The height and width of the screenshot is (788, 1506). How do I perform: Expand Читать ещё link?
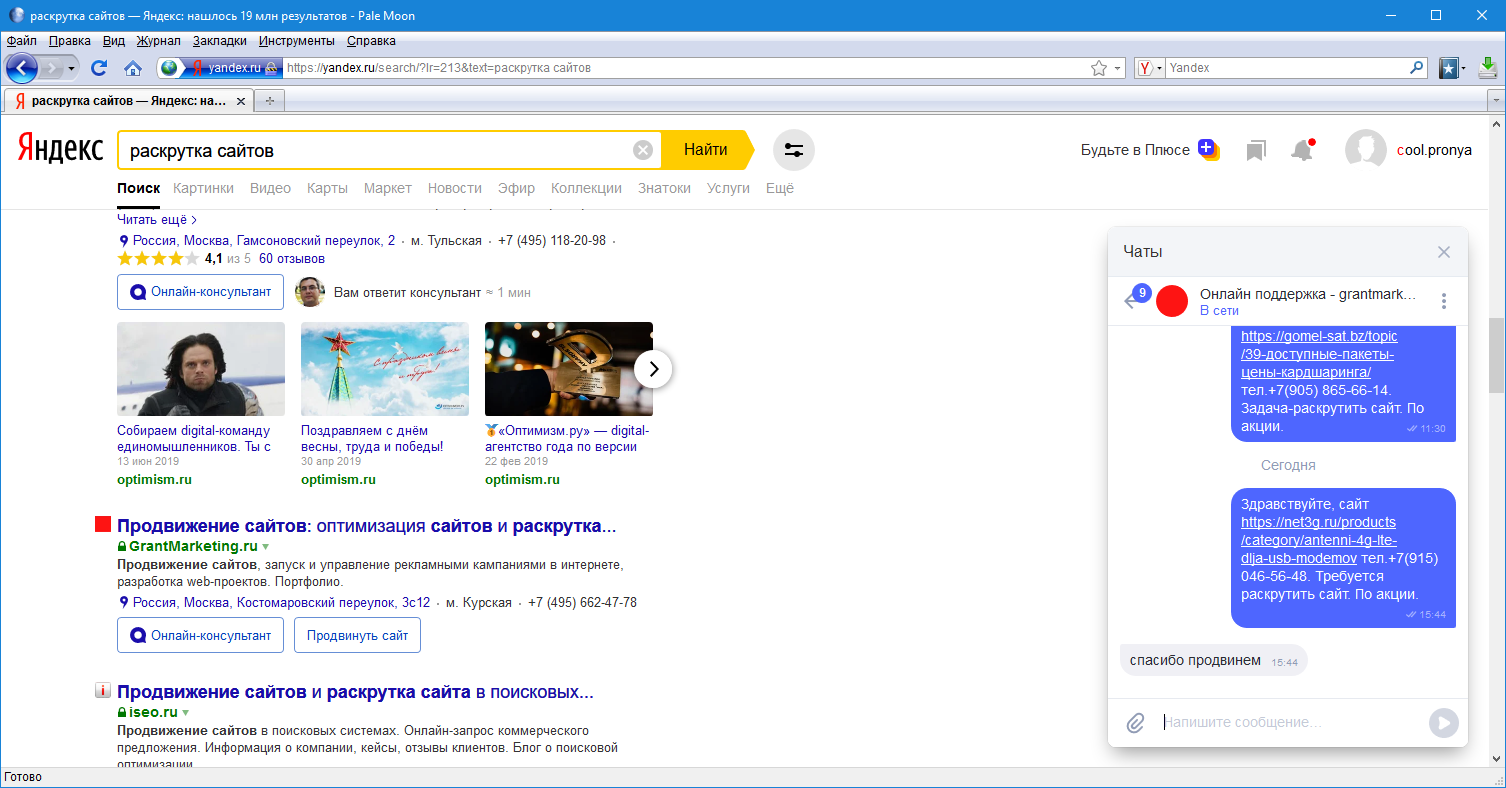coord(157,219)
